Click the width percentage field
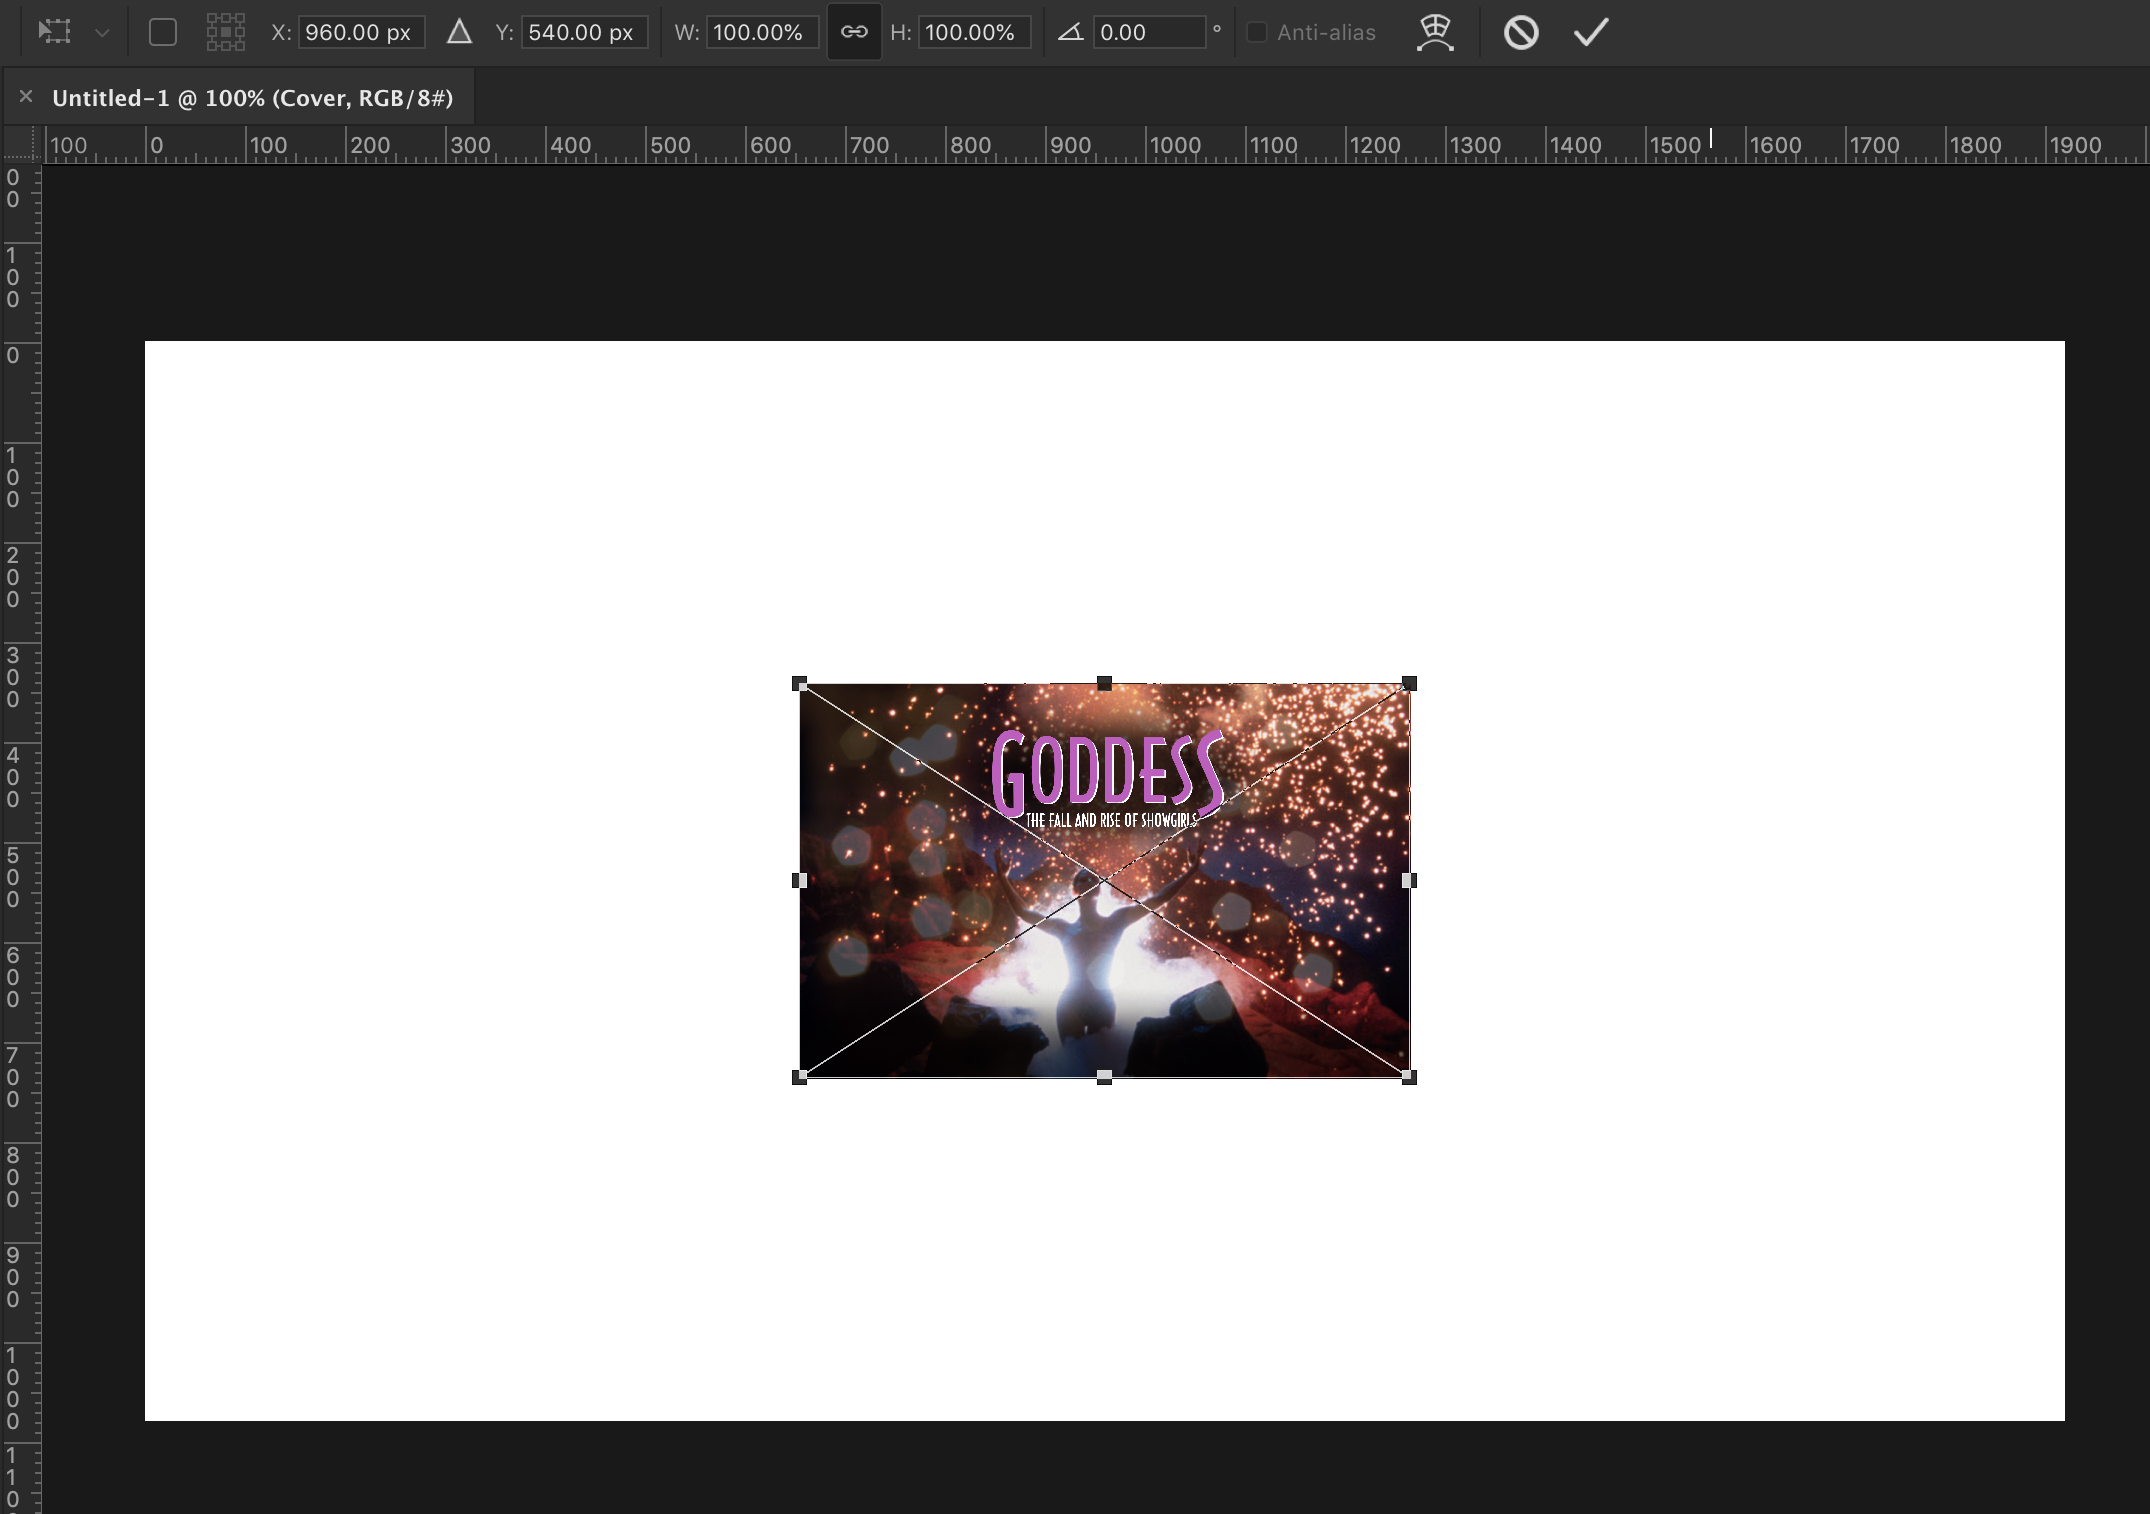 click(761, 32)
